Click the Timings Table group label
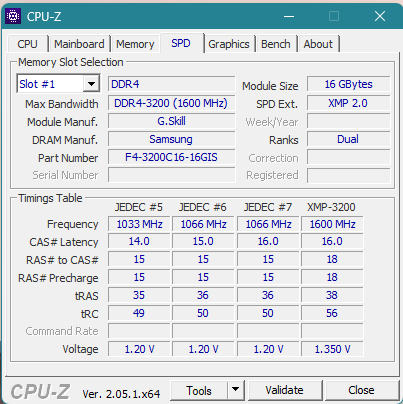This screenshot has width=403, height=404. point(50,198)
